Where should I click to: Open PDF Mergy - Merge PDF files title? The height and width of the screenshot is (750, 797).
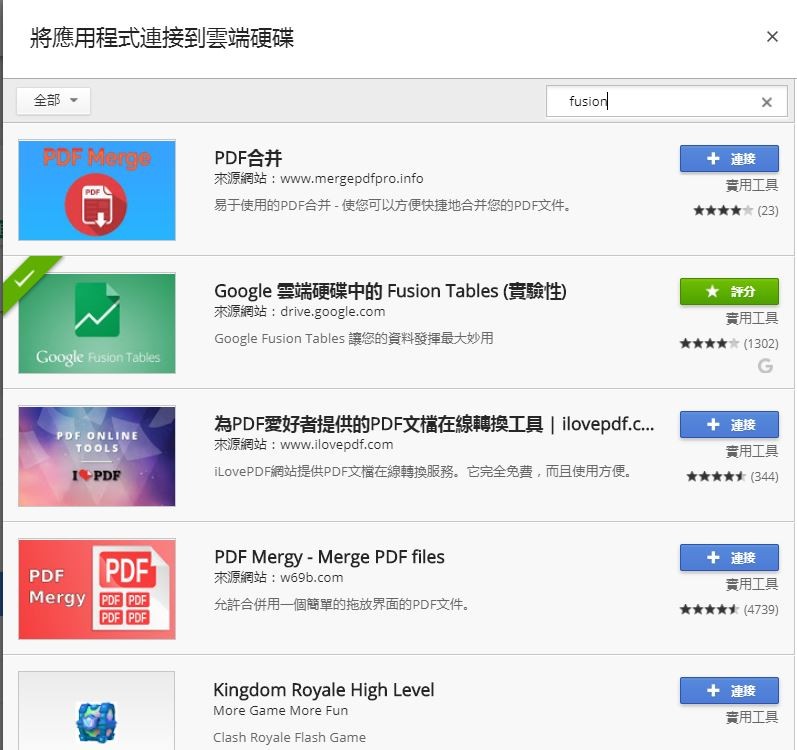click(x=329, y=557)
